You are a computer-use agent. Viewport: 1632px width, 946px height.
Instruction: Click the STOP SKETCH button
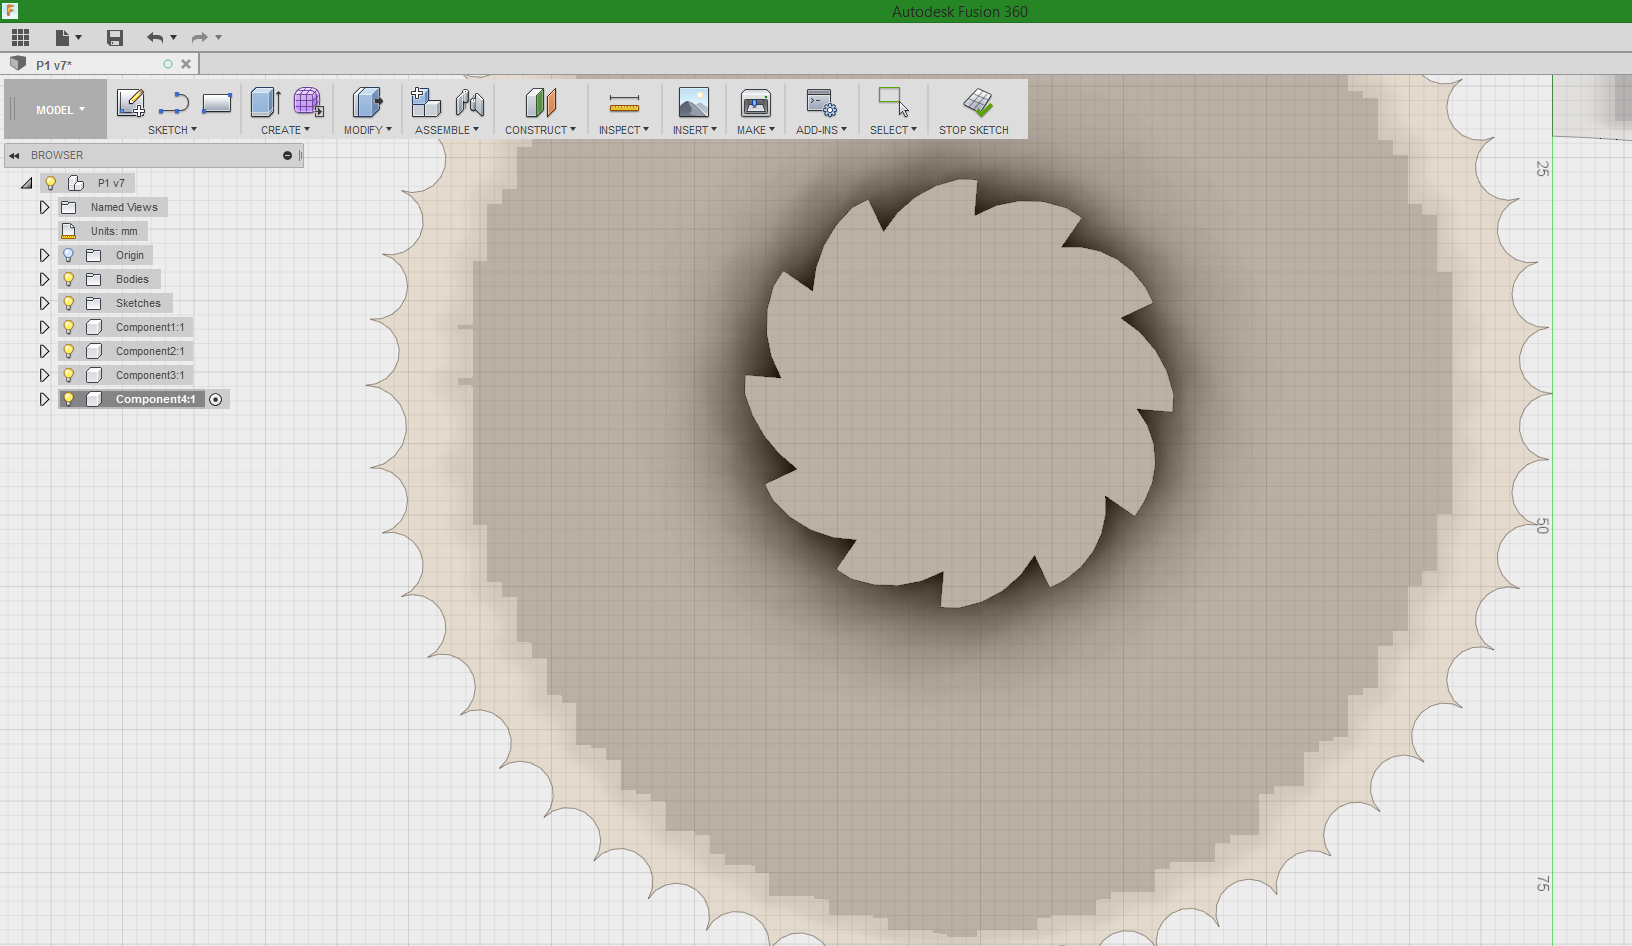pos(974,112)
